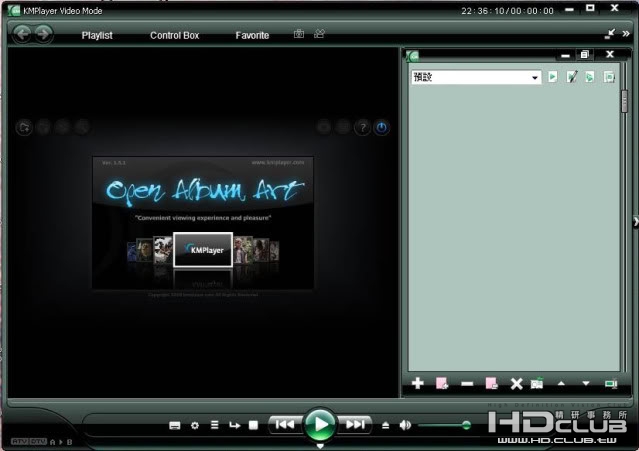Viewport: 639px width, 451px height.
Task: Mute audio via the speaker icon
Action: [405, 425]
